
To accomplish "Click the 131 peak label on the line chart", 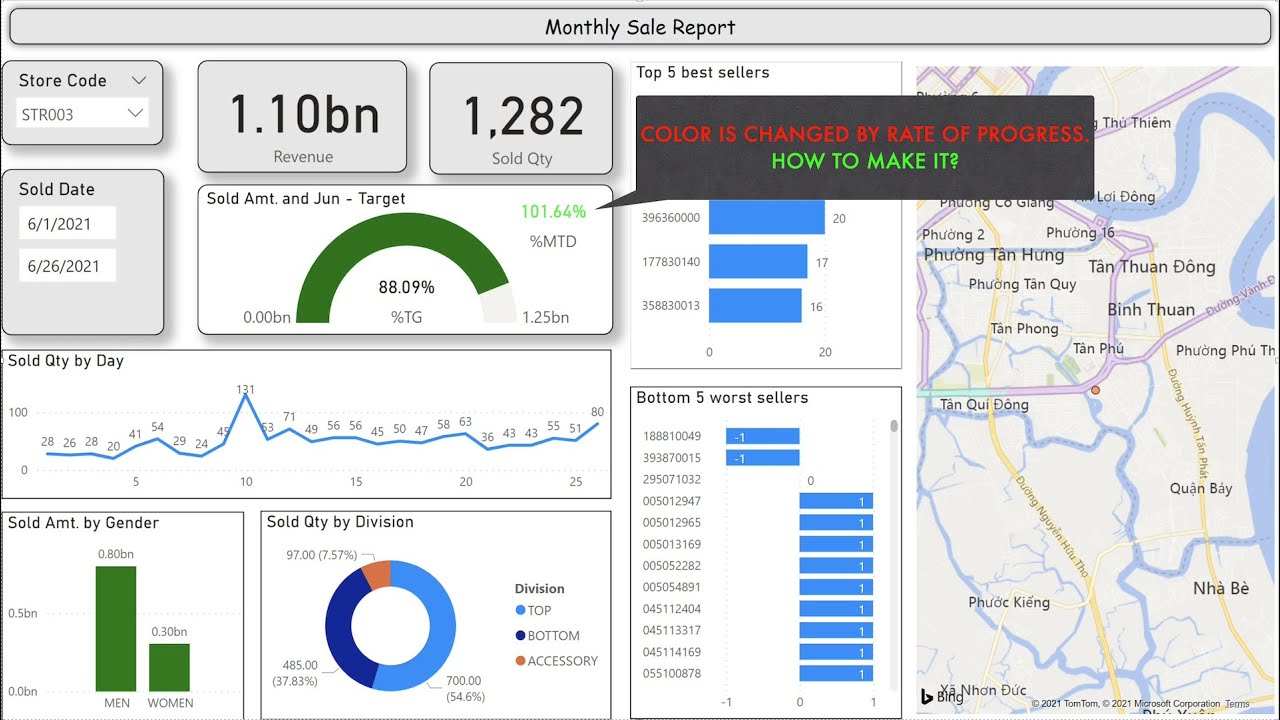I will click(246, 388).
